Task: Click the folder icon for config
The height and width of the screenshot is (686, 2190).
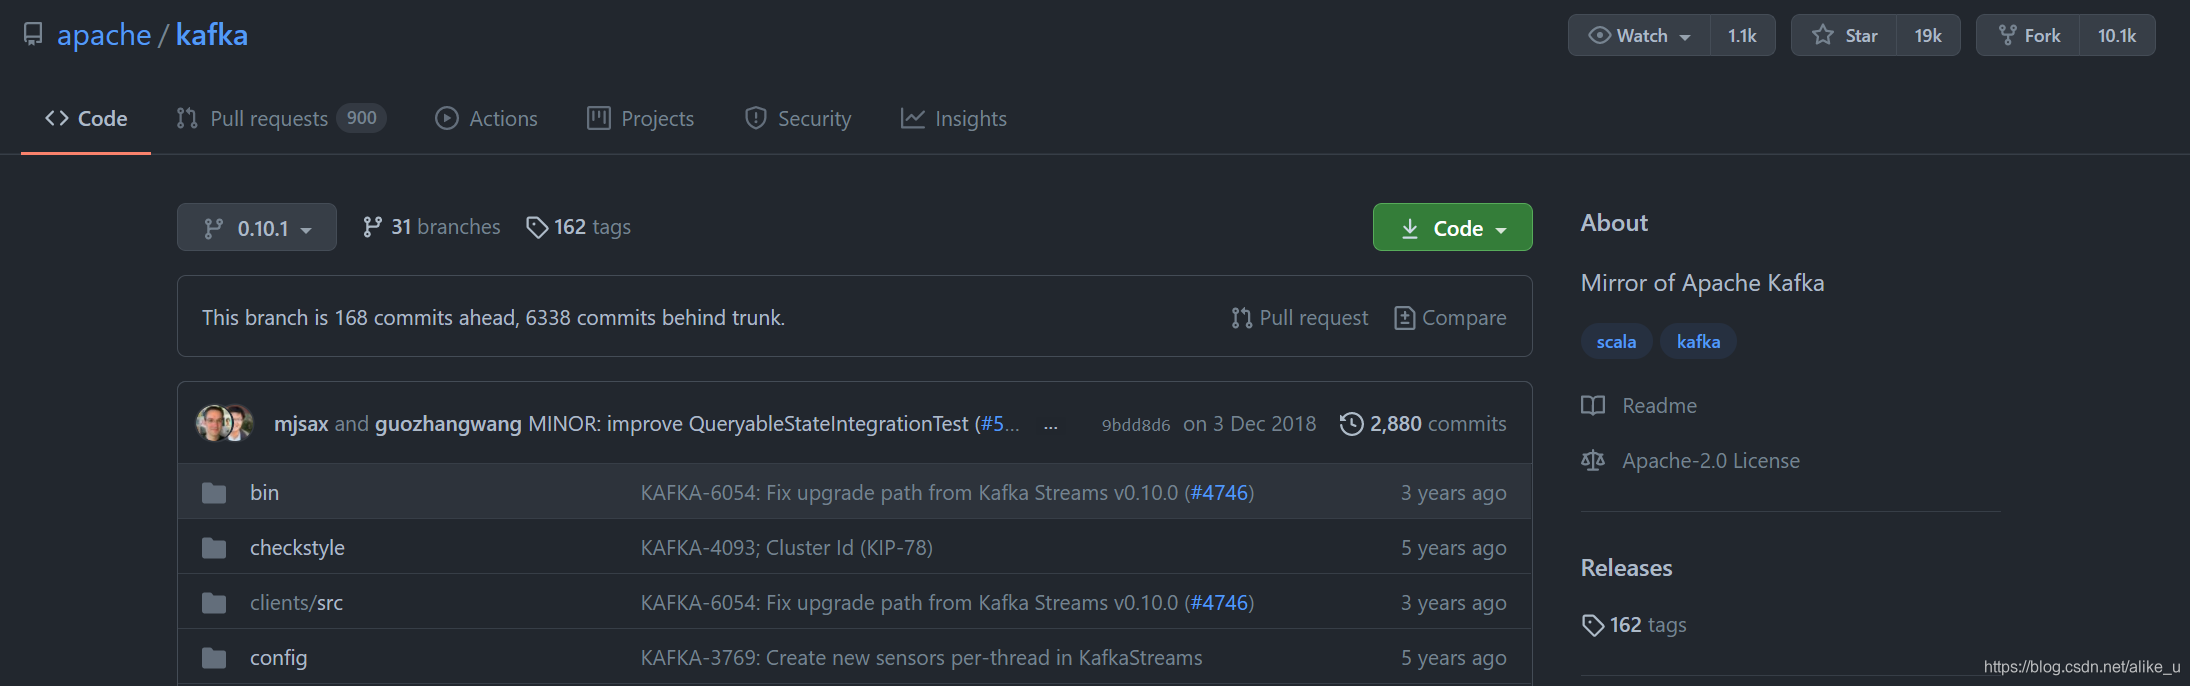Action: click(214, 658)
